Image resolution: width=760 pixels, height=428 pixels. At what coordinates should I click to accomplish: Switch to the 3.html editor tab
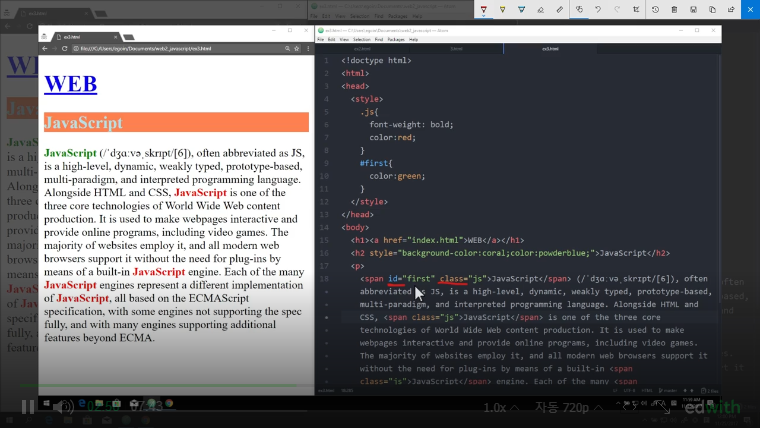(x=456, y=49)
